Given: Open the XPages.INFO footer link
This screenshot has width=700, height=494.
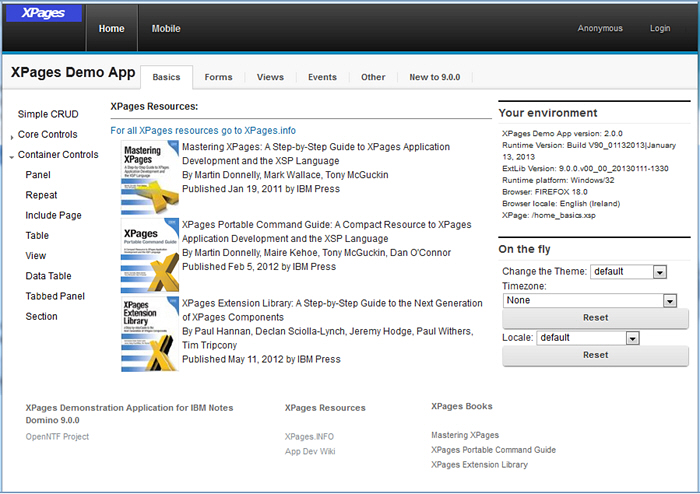Looking at the screenshot, I should (309, 436).
